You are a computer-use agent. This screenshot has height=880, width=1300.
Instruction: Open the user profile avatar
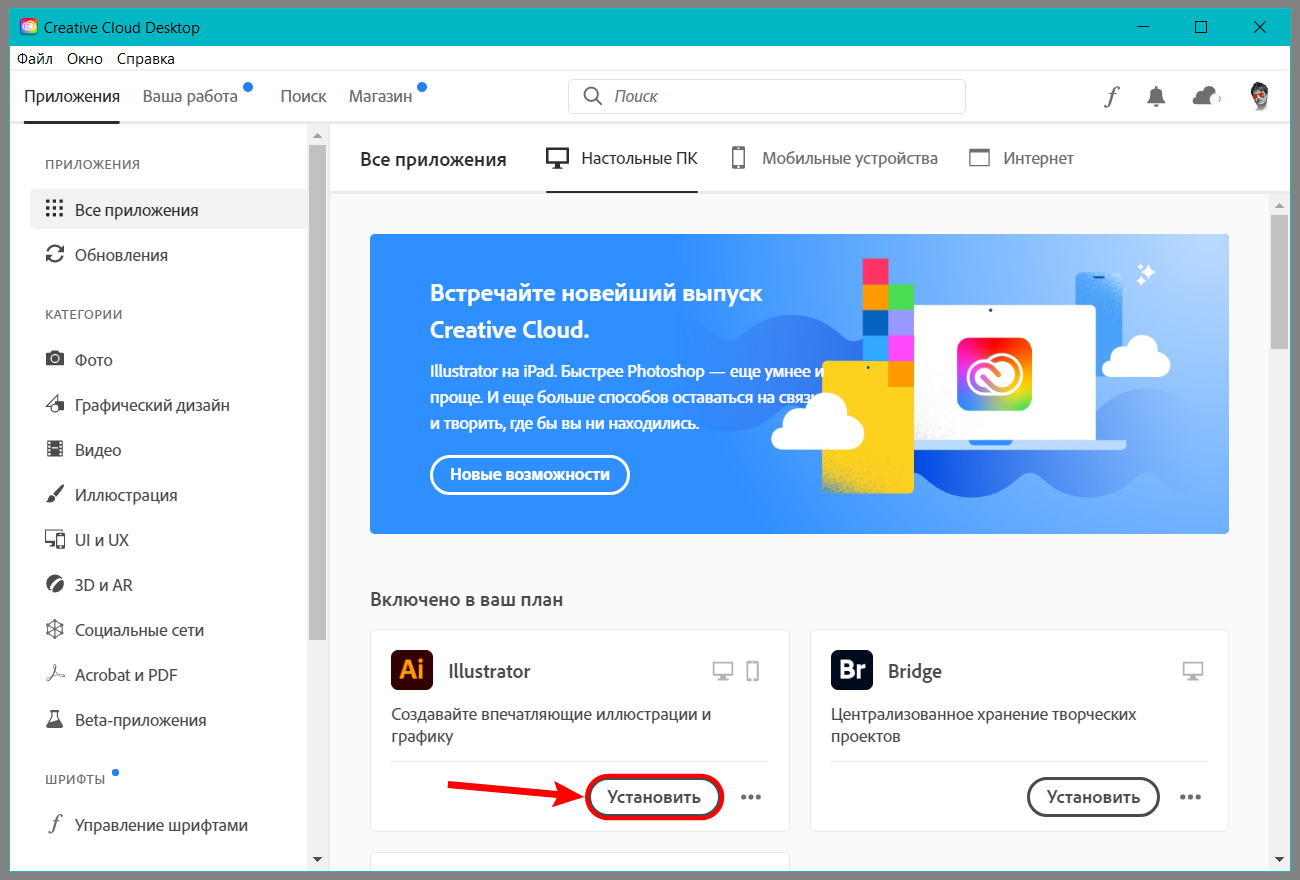coord(1260,97)
